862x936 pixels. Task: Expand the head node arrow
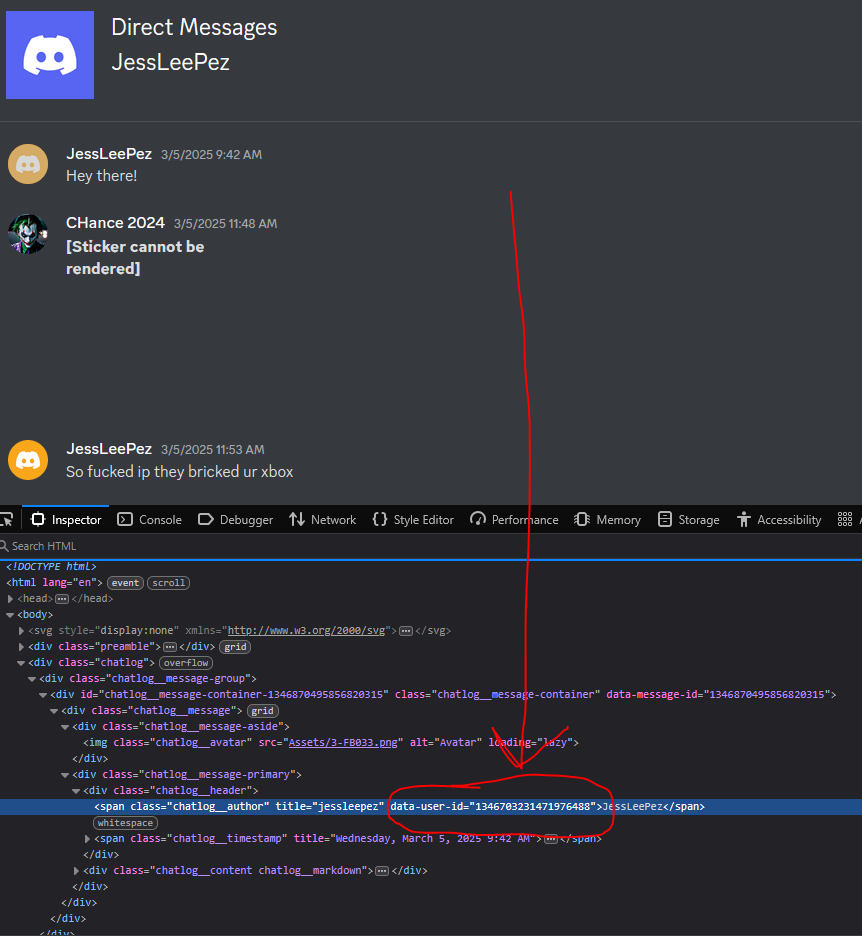pos(10,599)
